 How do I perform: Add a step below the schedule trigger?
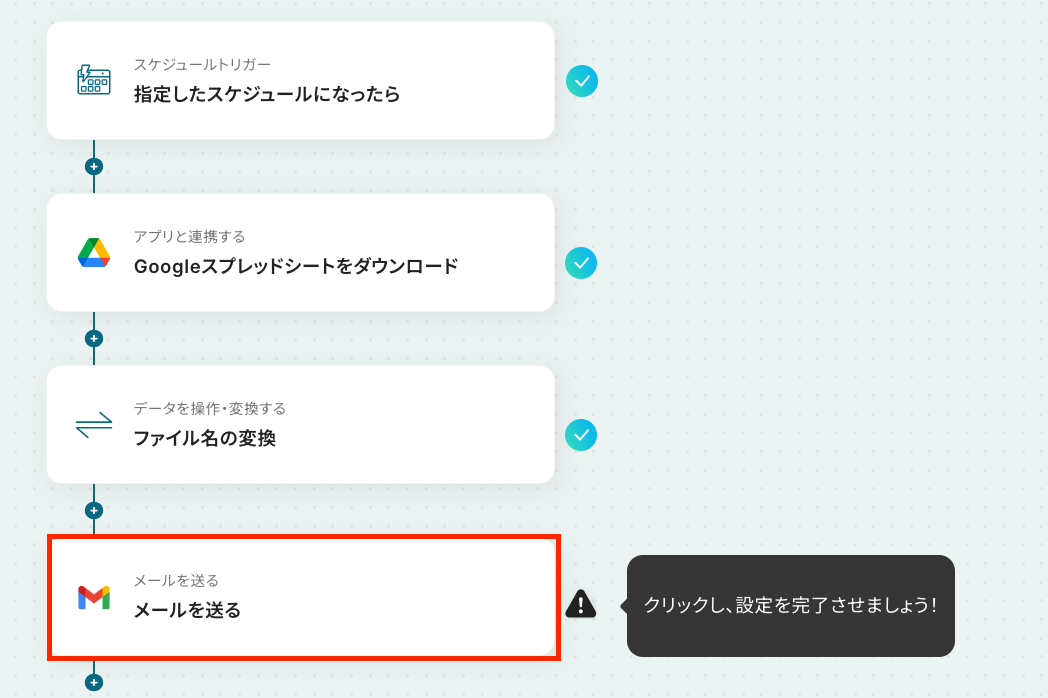pos(94,166)
